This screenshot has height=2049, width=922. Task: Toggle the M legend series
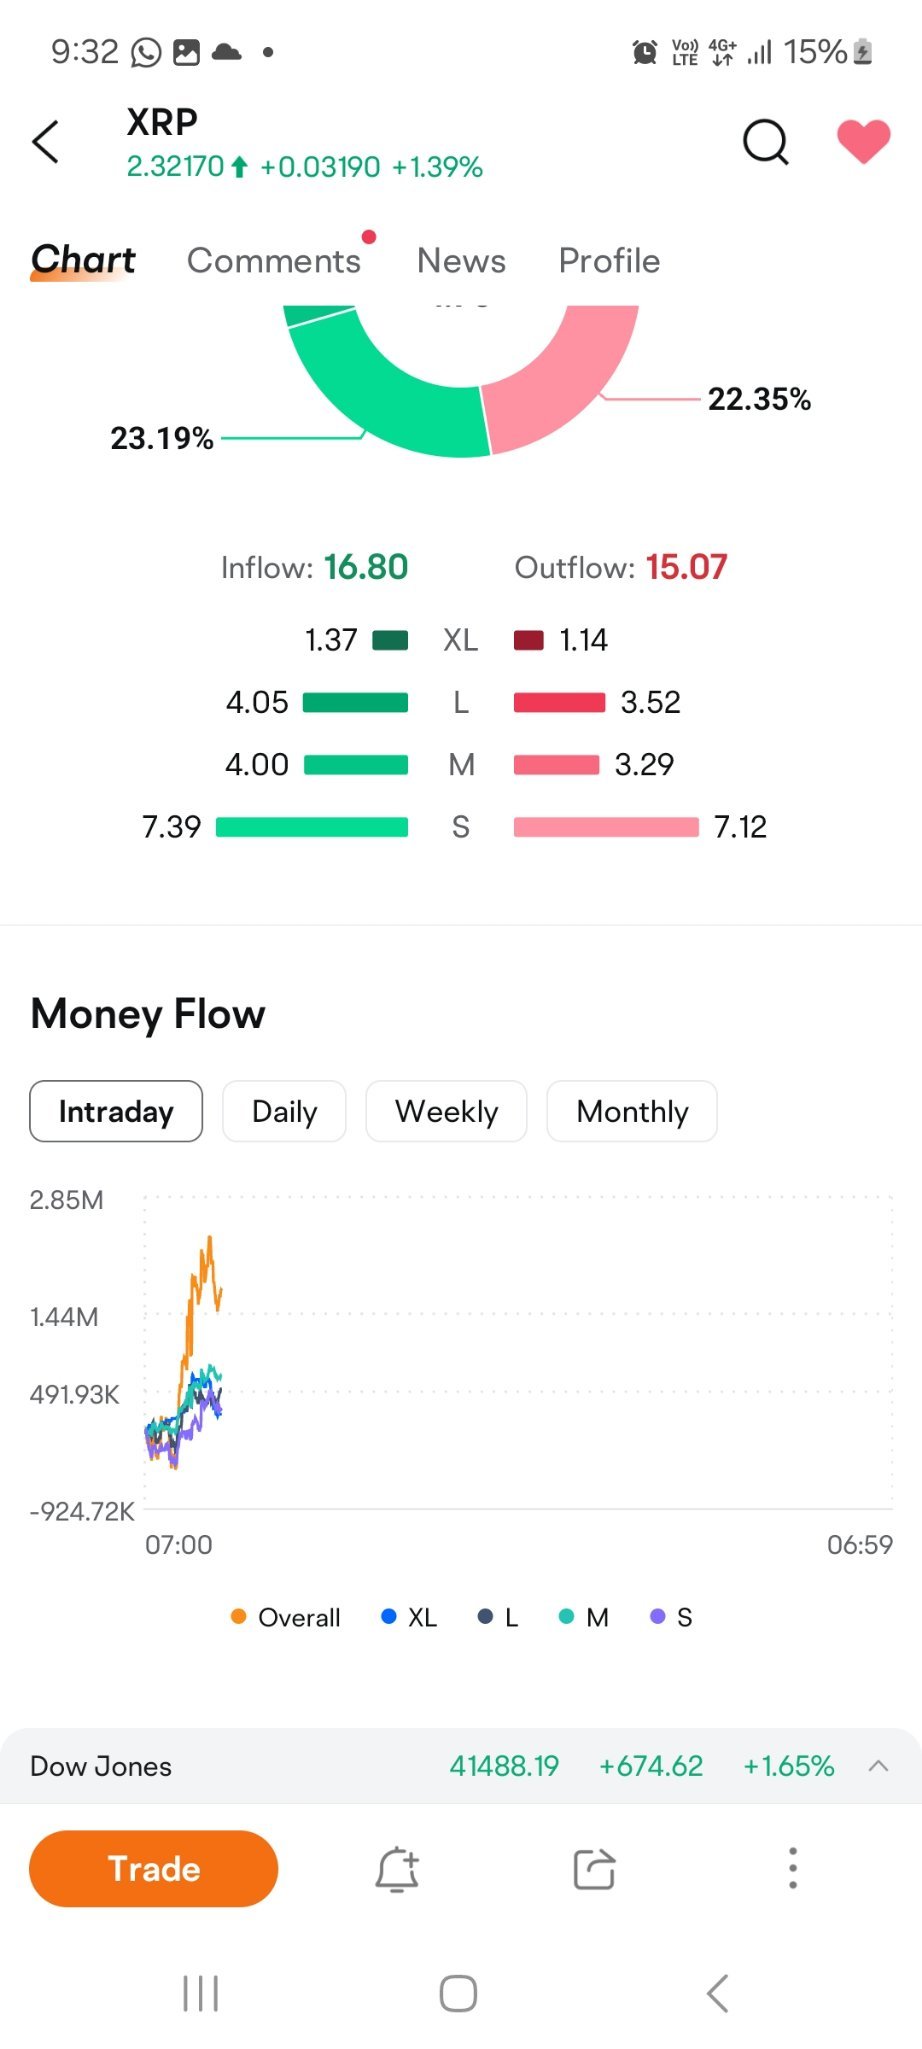click(x=584, y=1617)
